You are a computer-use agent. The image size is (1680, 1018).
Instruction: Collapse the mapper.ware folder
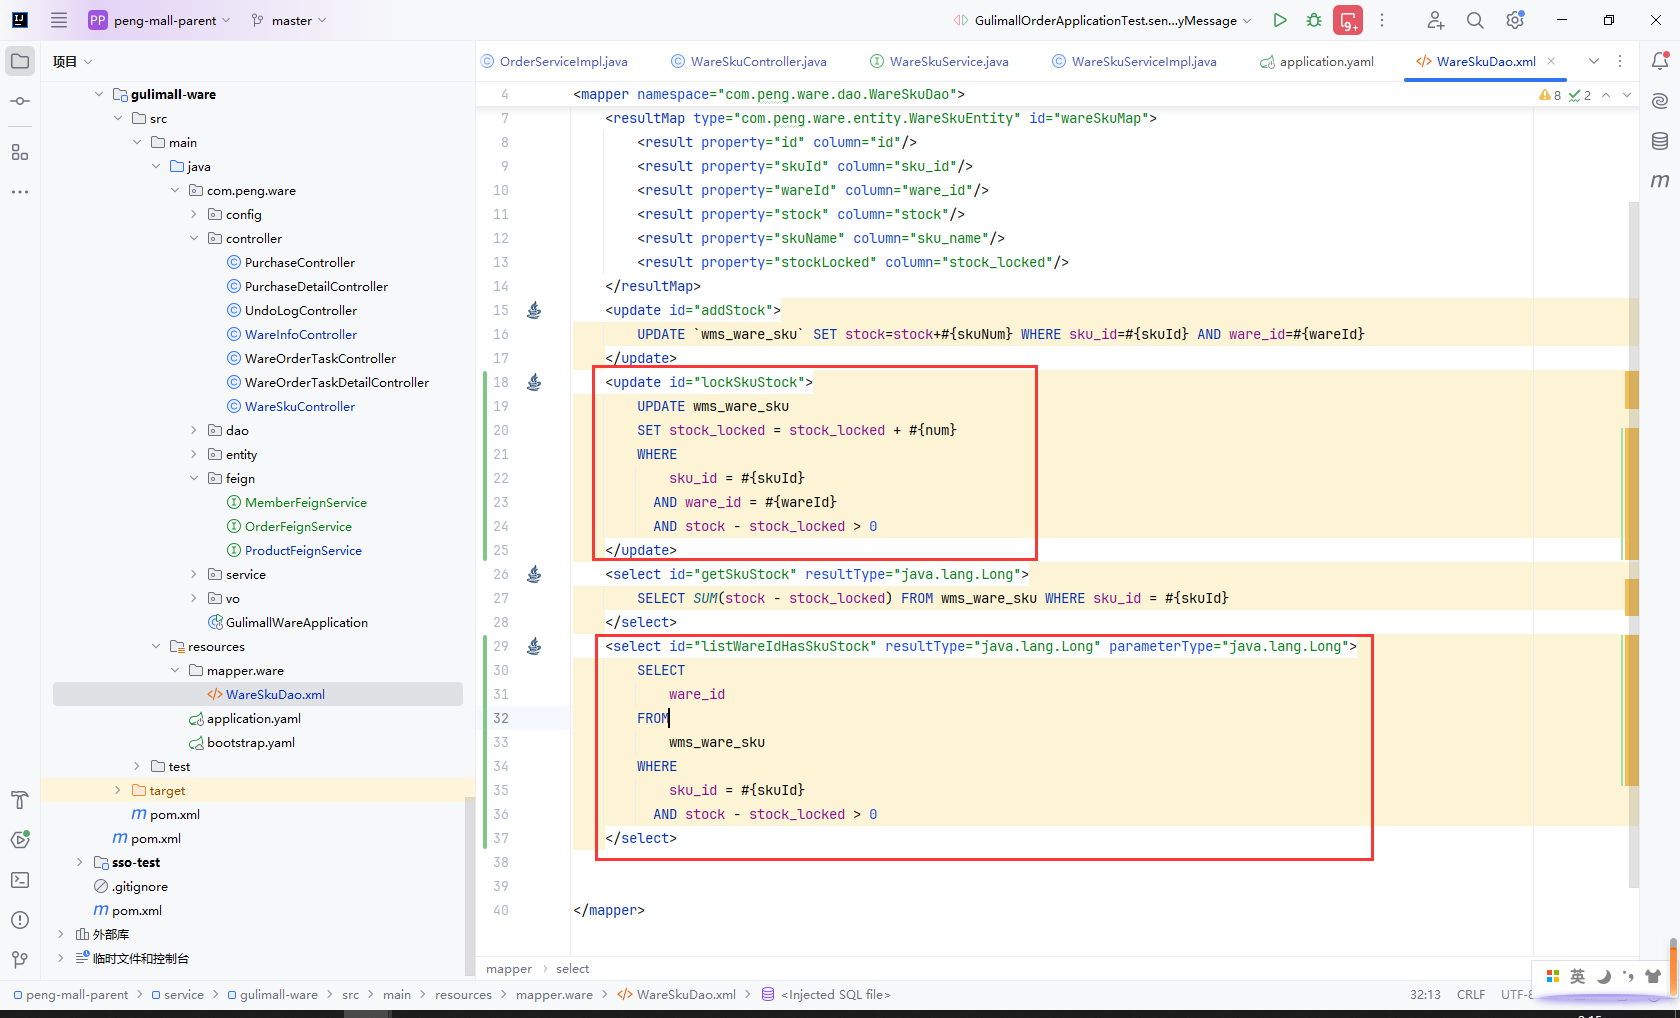175,670
